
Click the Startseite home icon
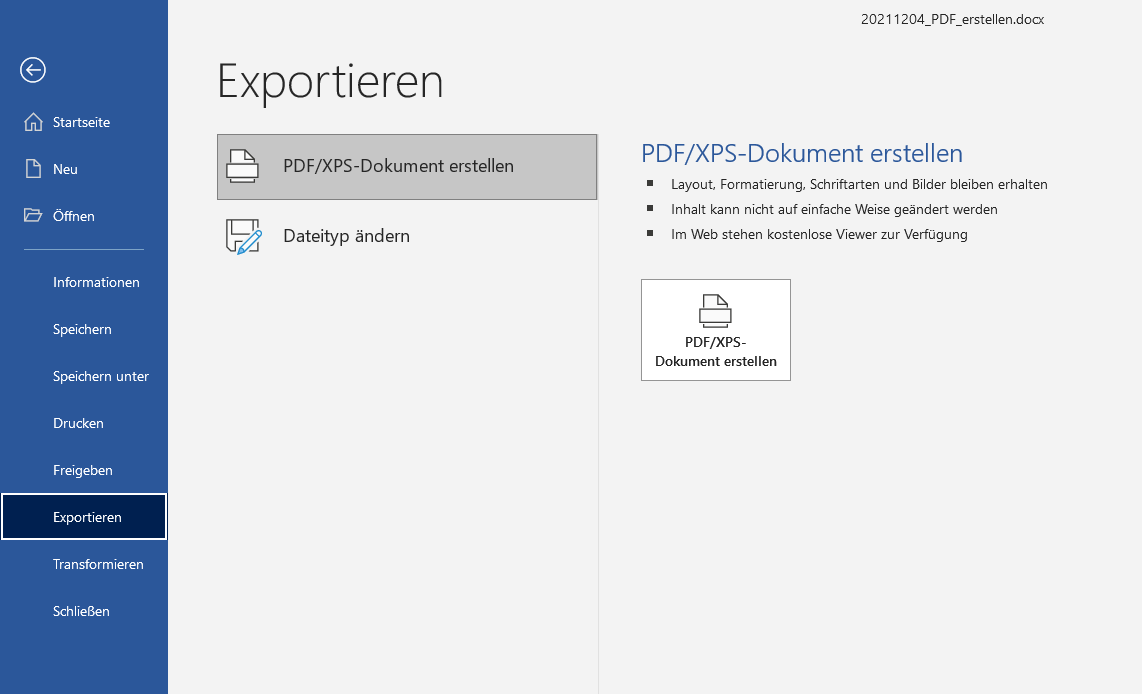coord(33,122)
